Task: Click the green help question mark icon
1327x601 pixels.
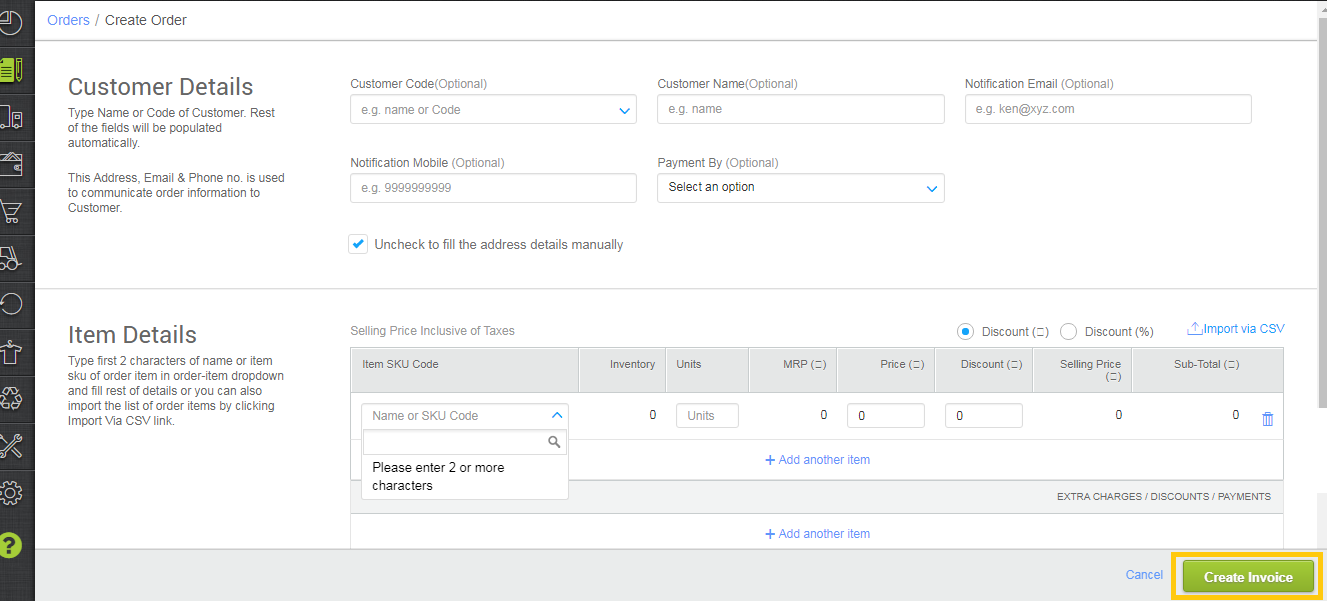Action: [11, 545]
